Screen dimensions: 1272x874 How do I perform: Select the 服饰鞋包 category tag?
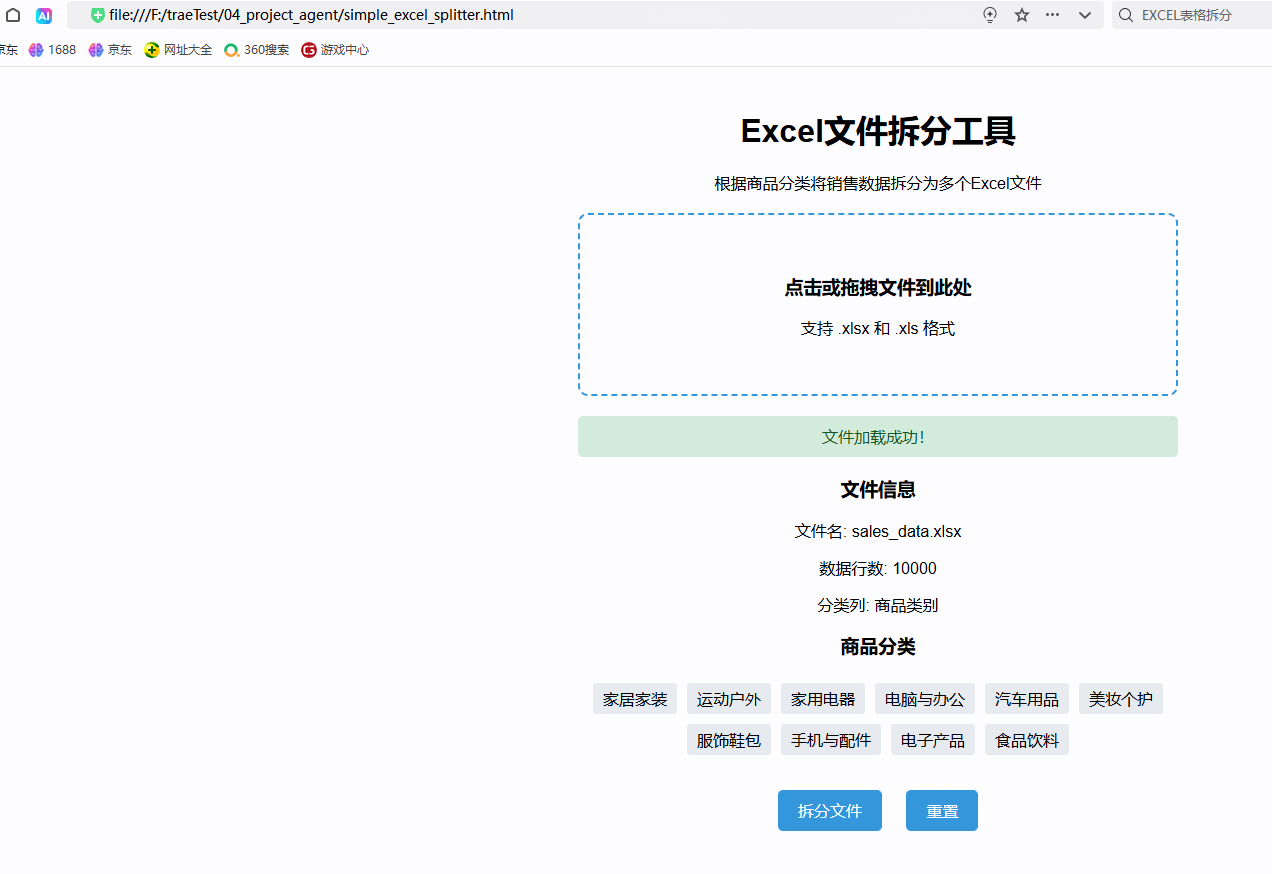click(x=729, y=740)
